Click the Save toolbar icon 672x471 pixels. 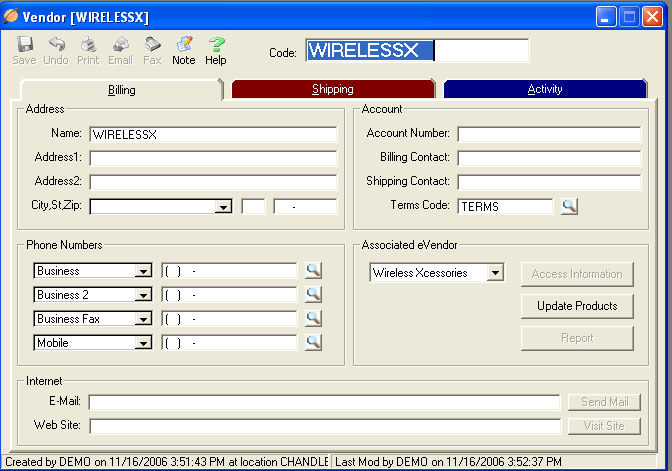(24, 51)
